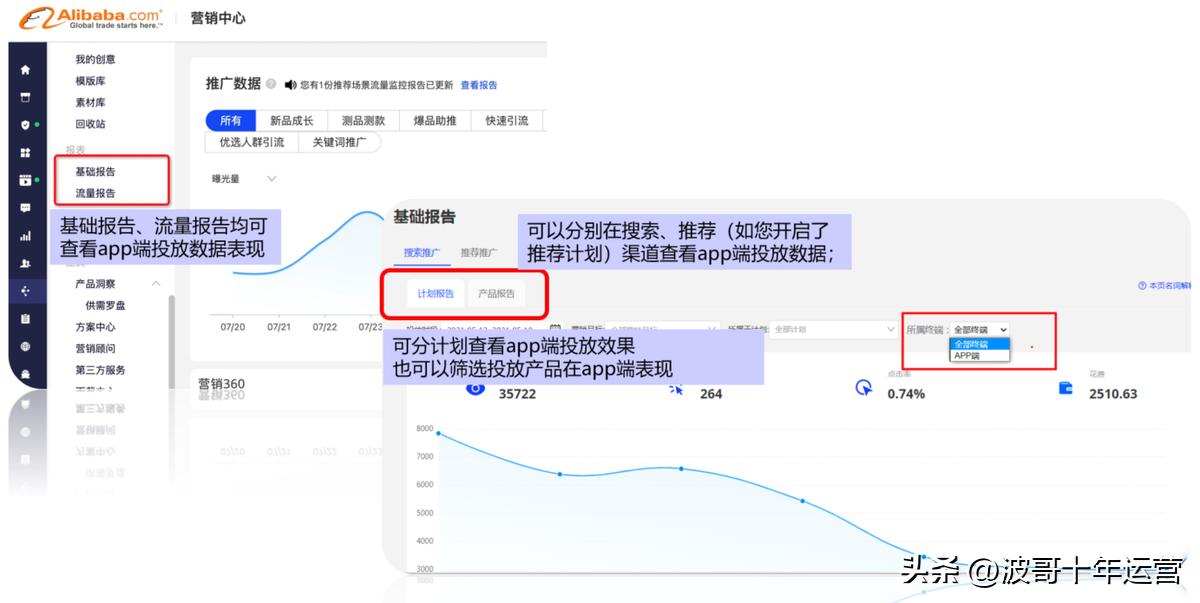Collapse the 产品洞察 section in sidebar
Viewport: 1200px width, 603px height.
coord(155,283)
